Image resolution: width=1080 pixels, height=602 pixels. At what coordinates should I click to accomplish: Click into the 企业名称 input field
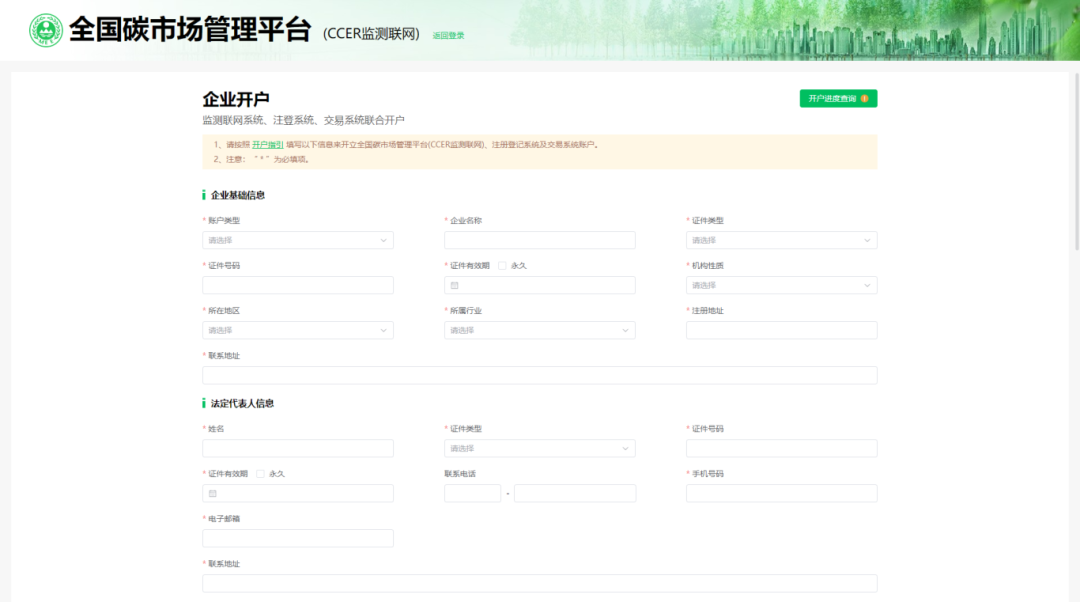click(x=540, y=240)
